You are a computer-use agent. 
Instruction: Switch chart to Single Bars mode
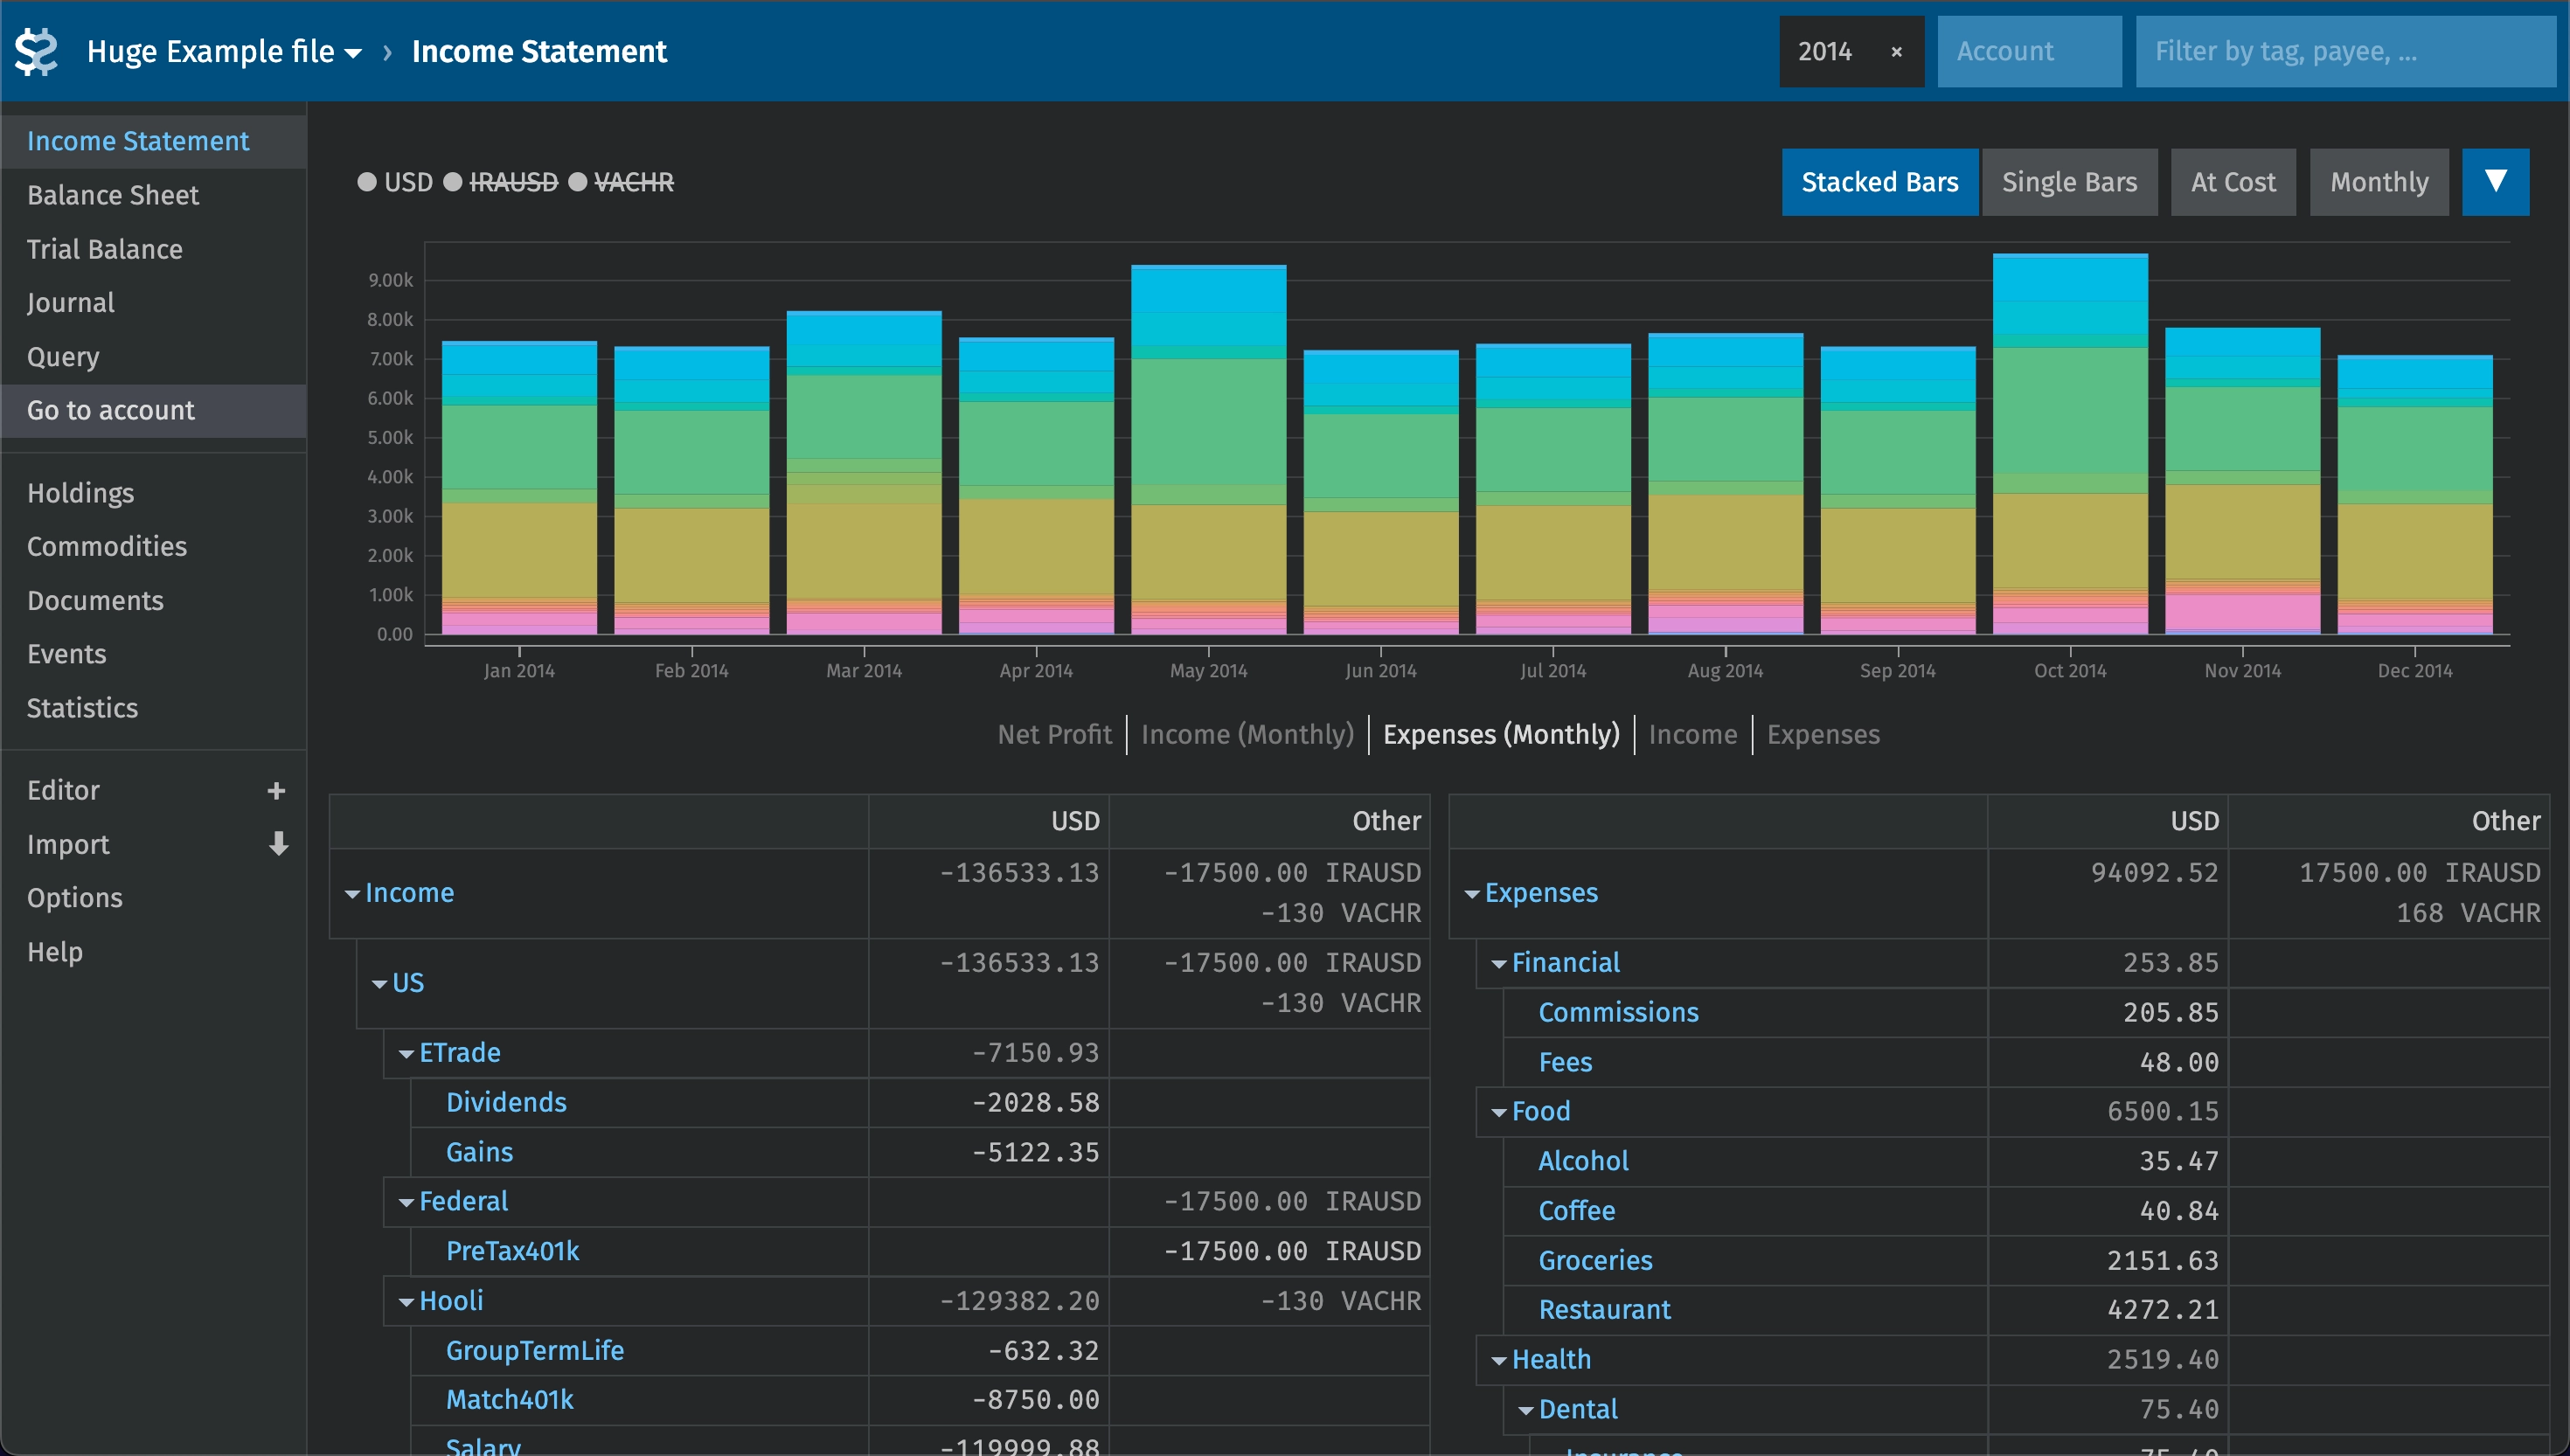click(x=2068, y=182)
